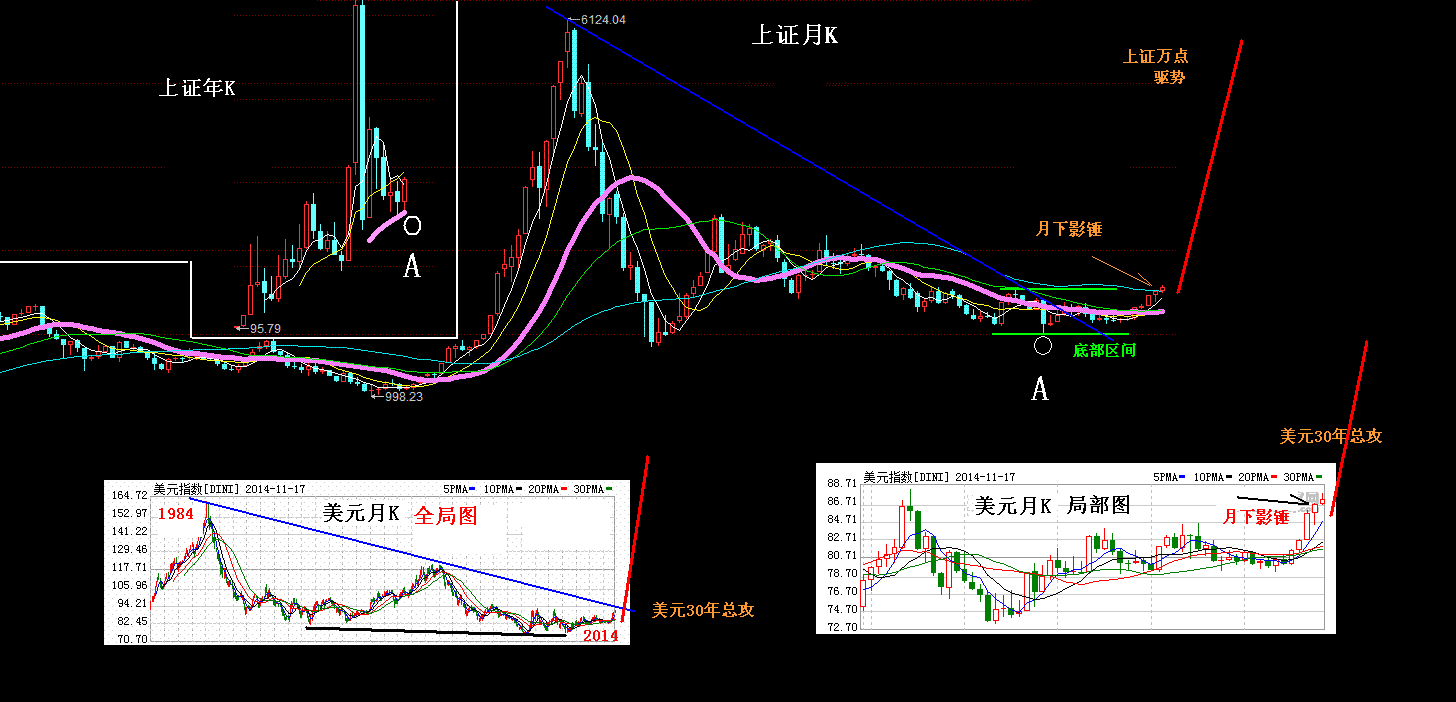Select the 6124.04 peak price label

(x=602, y=20)
